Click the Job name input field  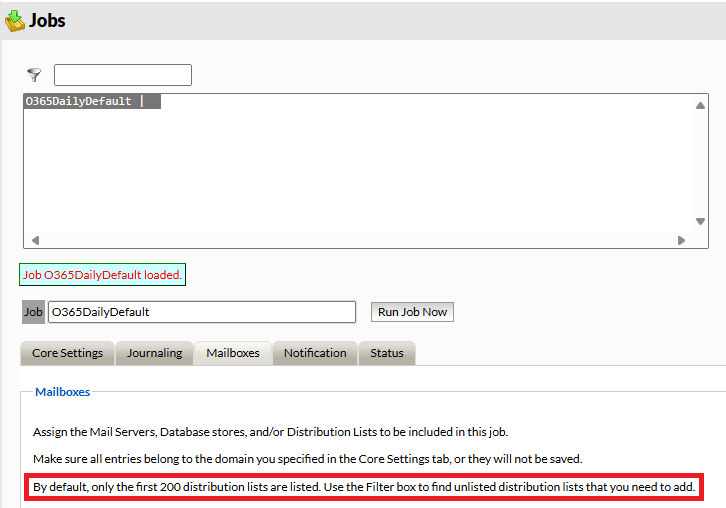click(202, 312)
